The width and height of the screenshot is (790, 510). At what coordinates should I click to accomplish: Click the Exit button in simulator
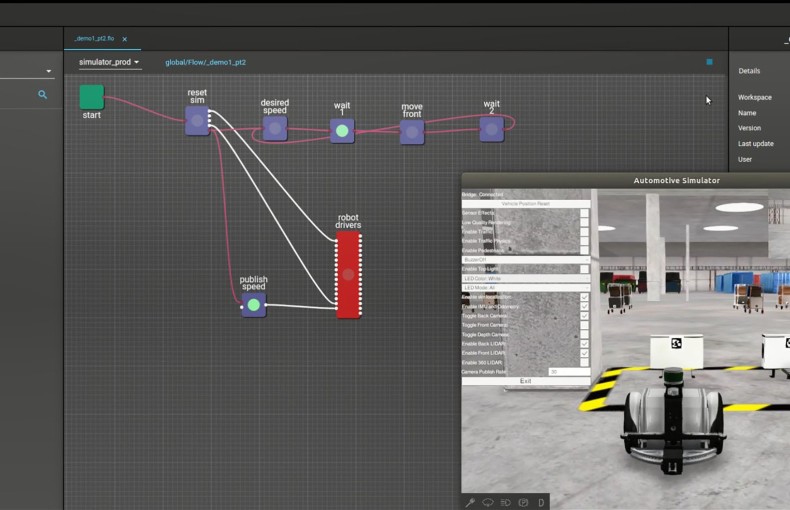(x=525, y=381)
